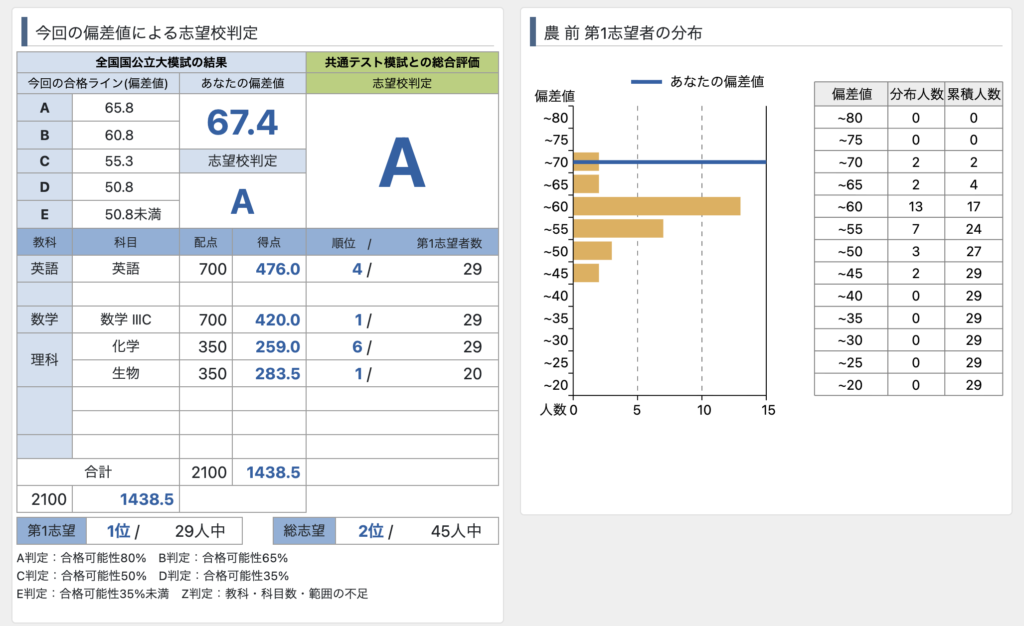Click the blue あなたの偏差値 legend line
The width and height of the screenshot is (1024, 626).
coord(646,82)
